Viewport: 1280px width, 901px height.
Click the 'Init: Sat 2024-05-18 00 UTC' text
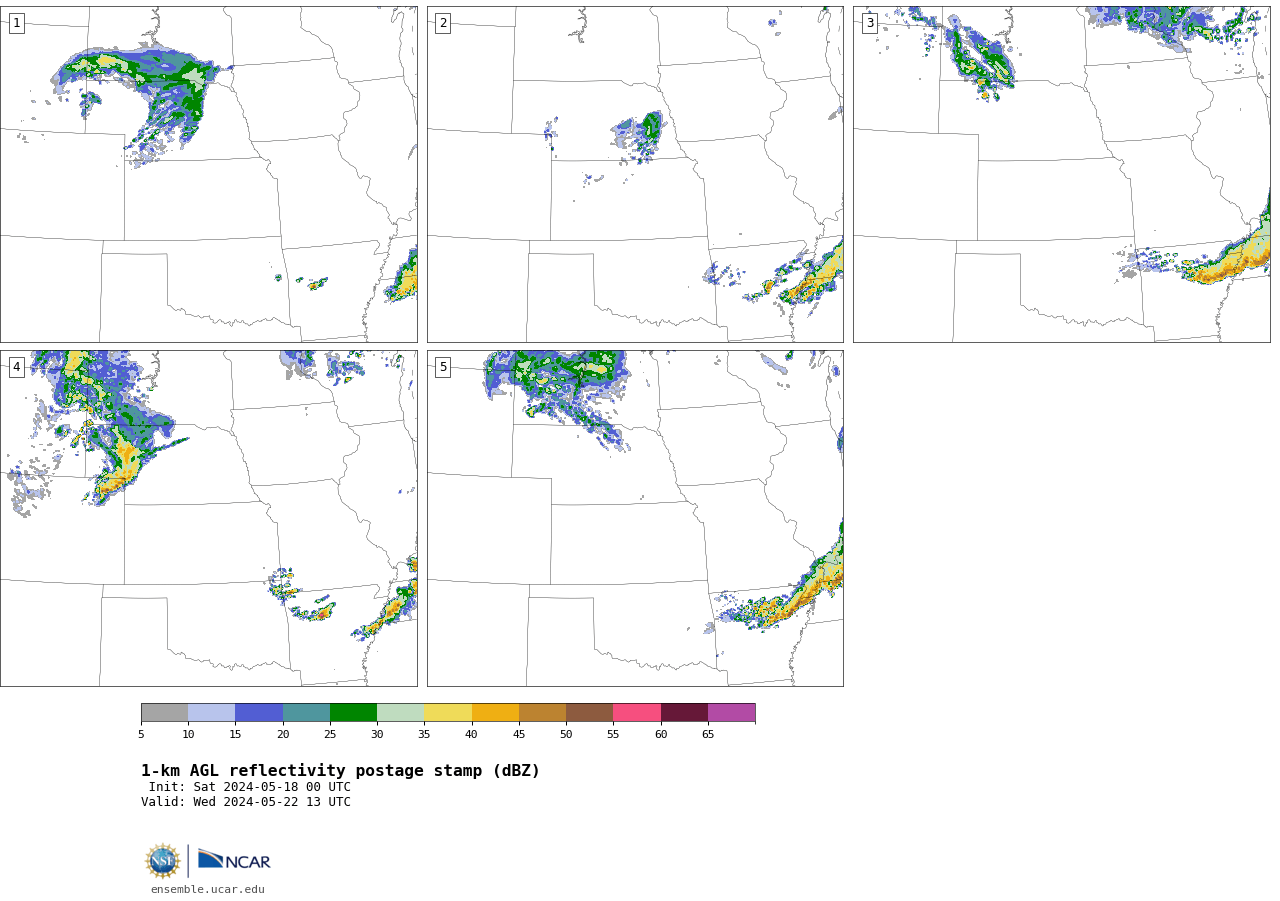click(250, 787)
